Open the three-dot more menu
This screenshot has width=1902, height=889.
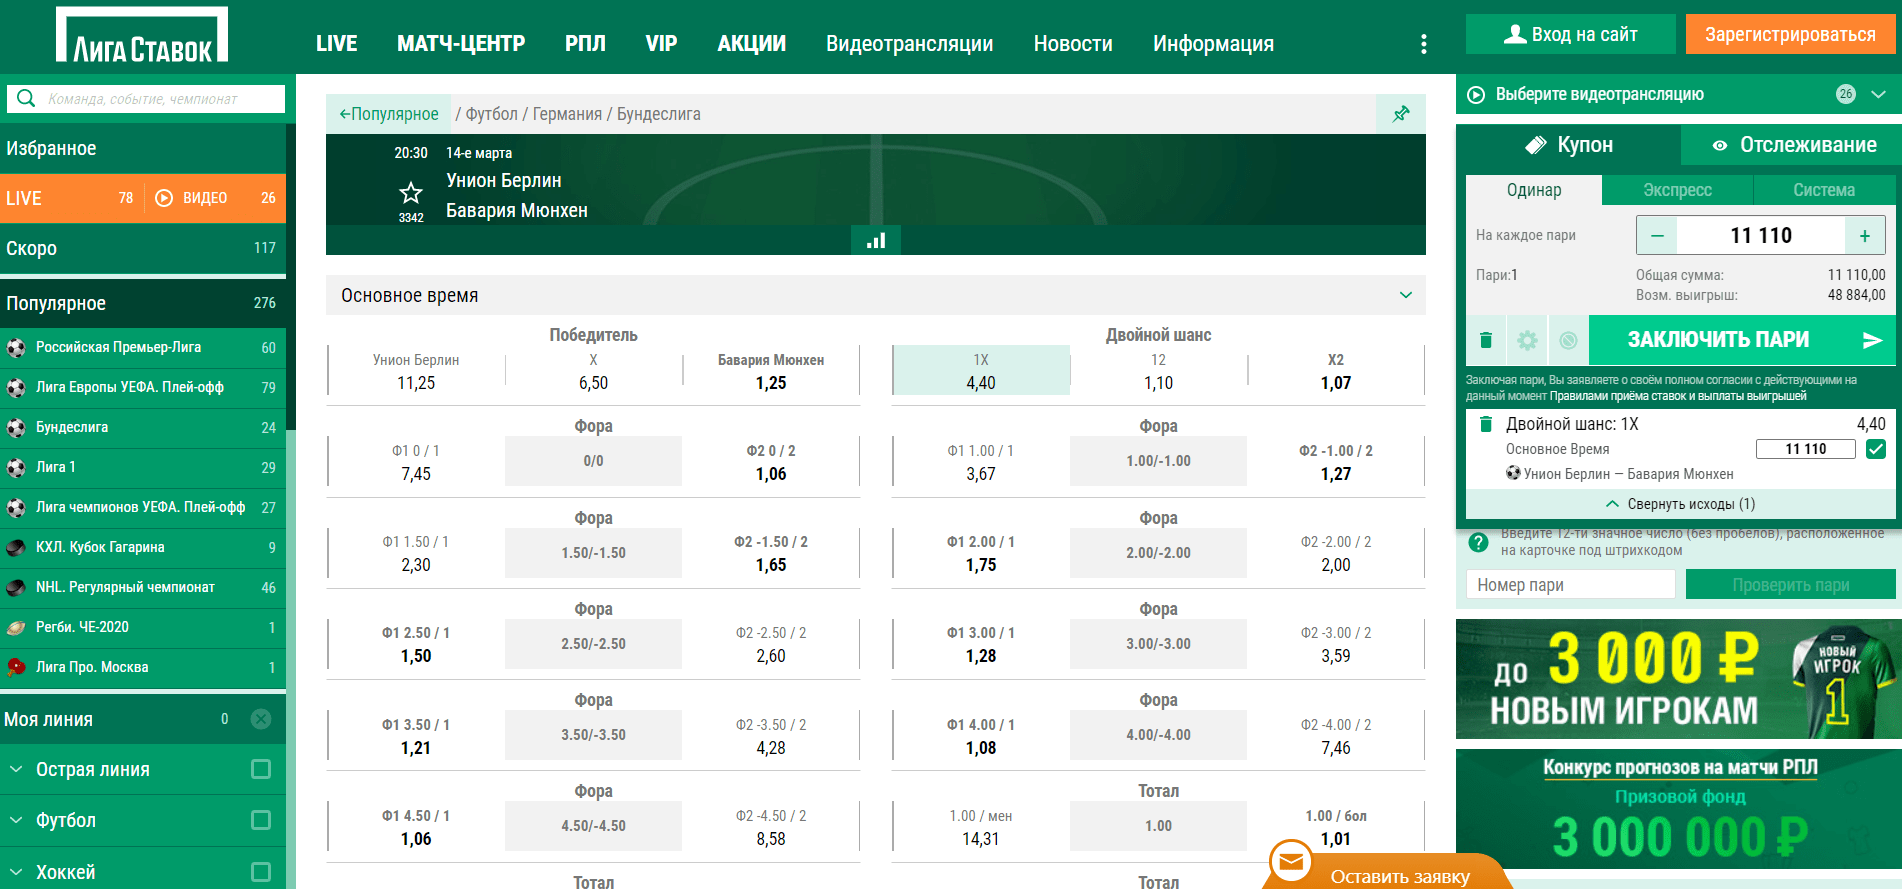tap(1423, 44)
